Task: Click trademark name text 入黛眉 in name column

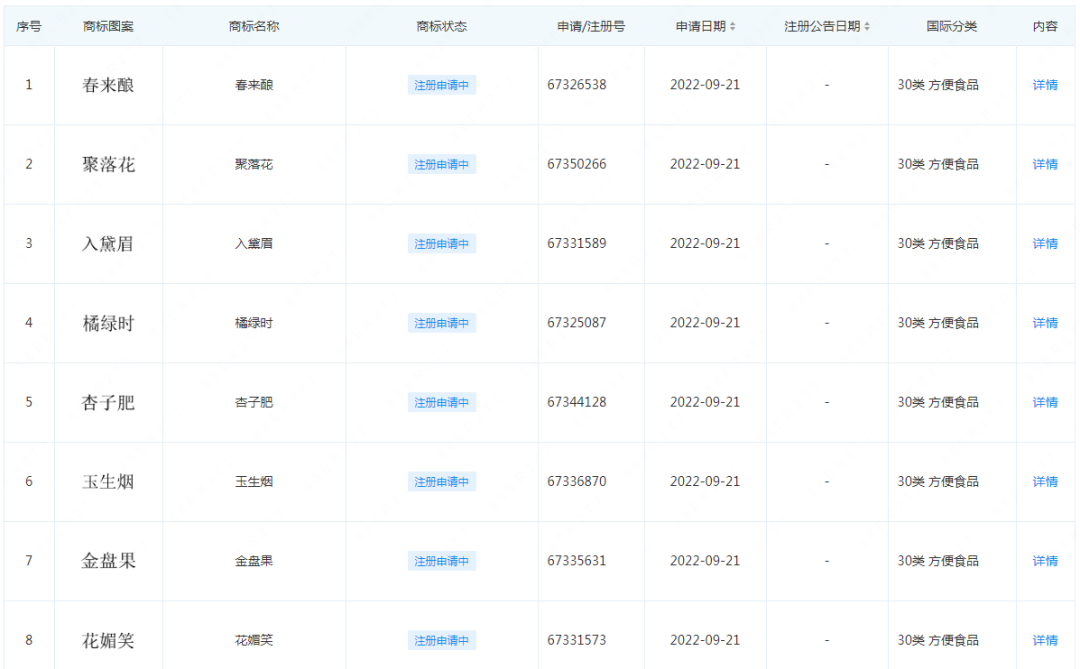Action: click(254, 243)
